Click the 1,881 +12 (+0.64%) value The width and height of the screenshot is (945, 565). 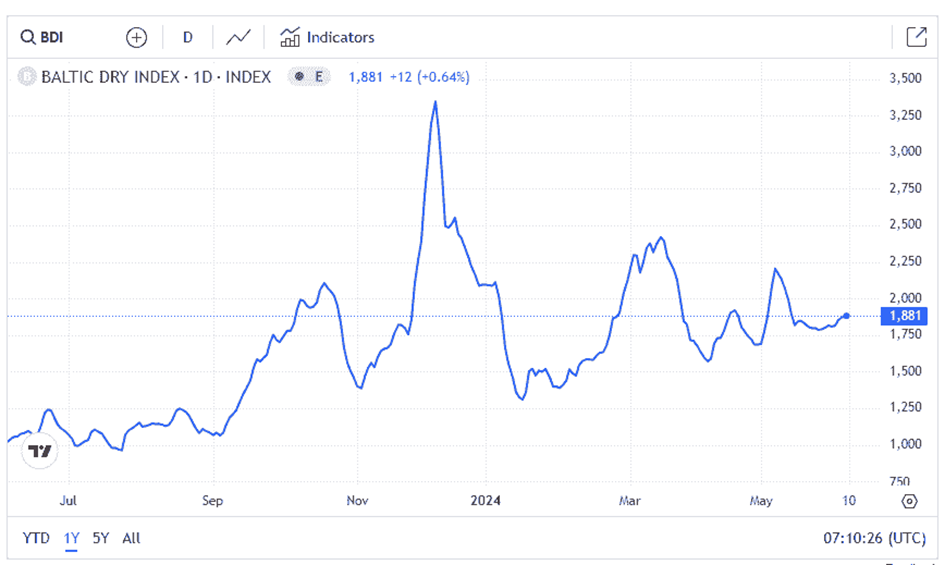(409, 77)
